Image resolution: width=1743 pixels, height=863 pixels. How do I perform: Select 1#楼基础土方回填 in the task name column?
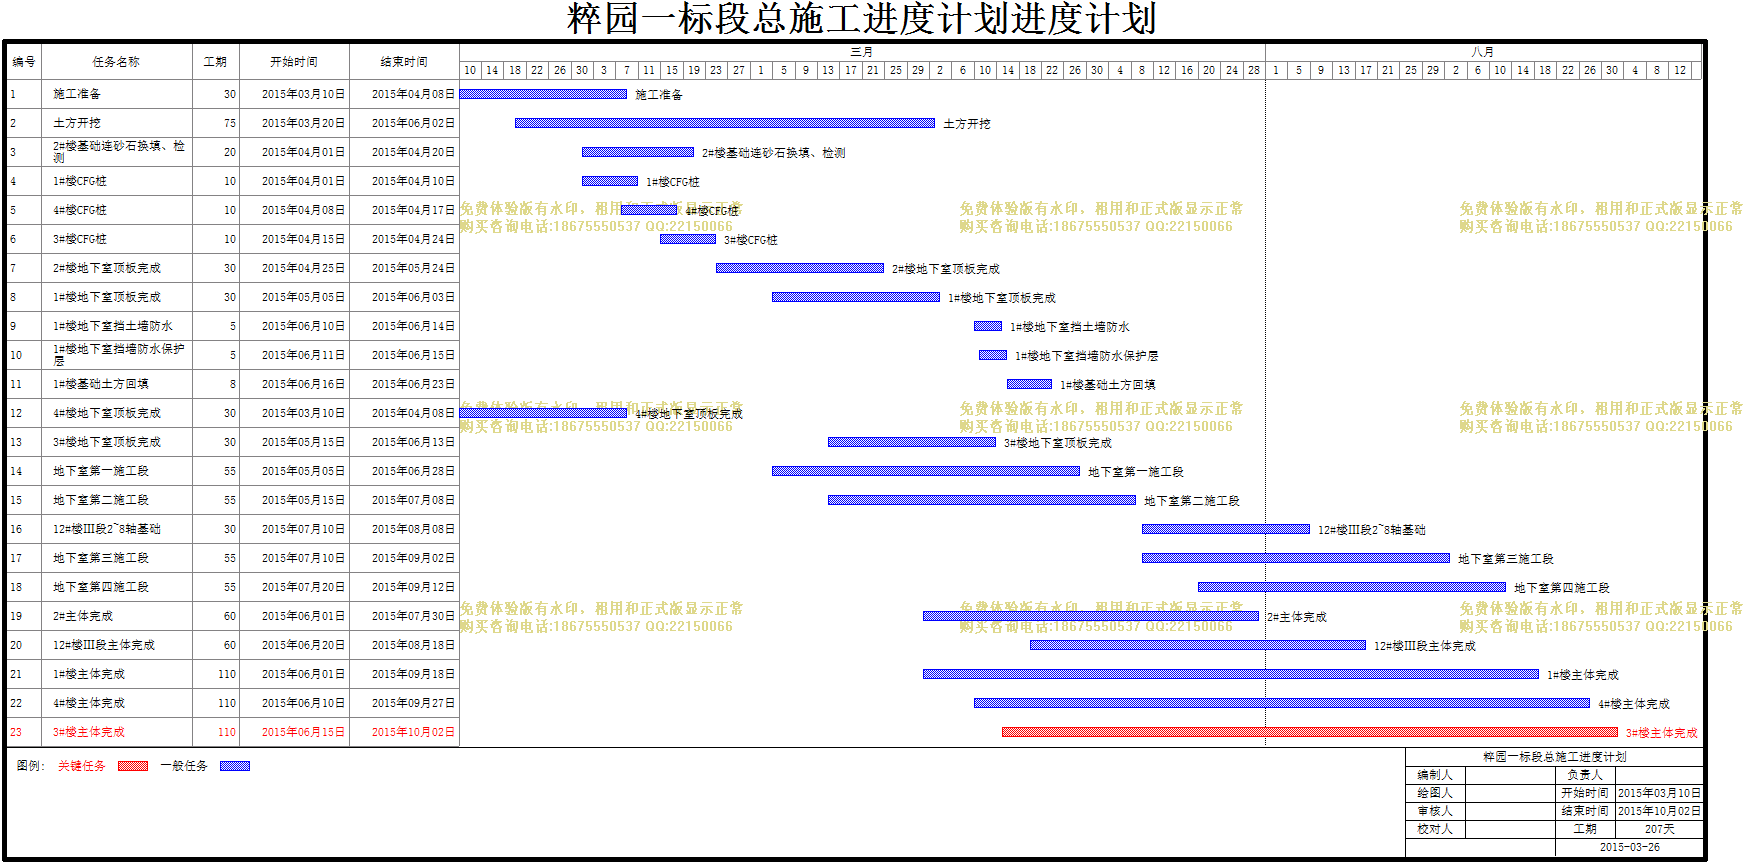click(x=101, y=384)
